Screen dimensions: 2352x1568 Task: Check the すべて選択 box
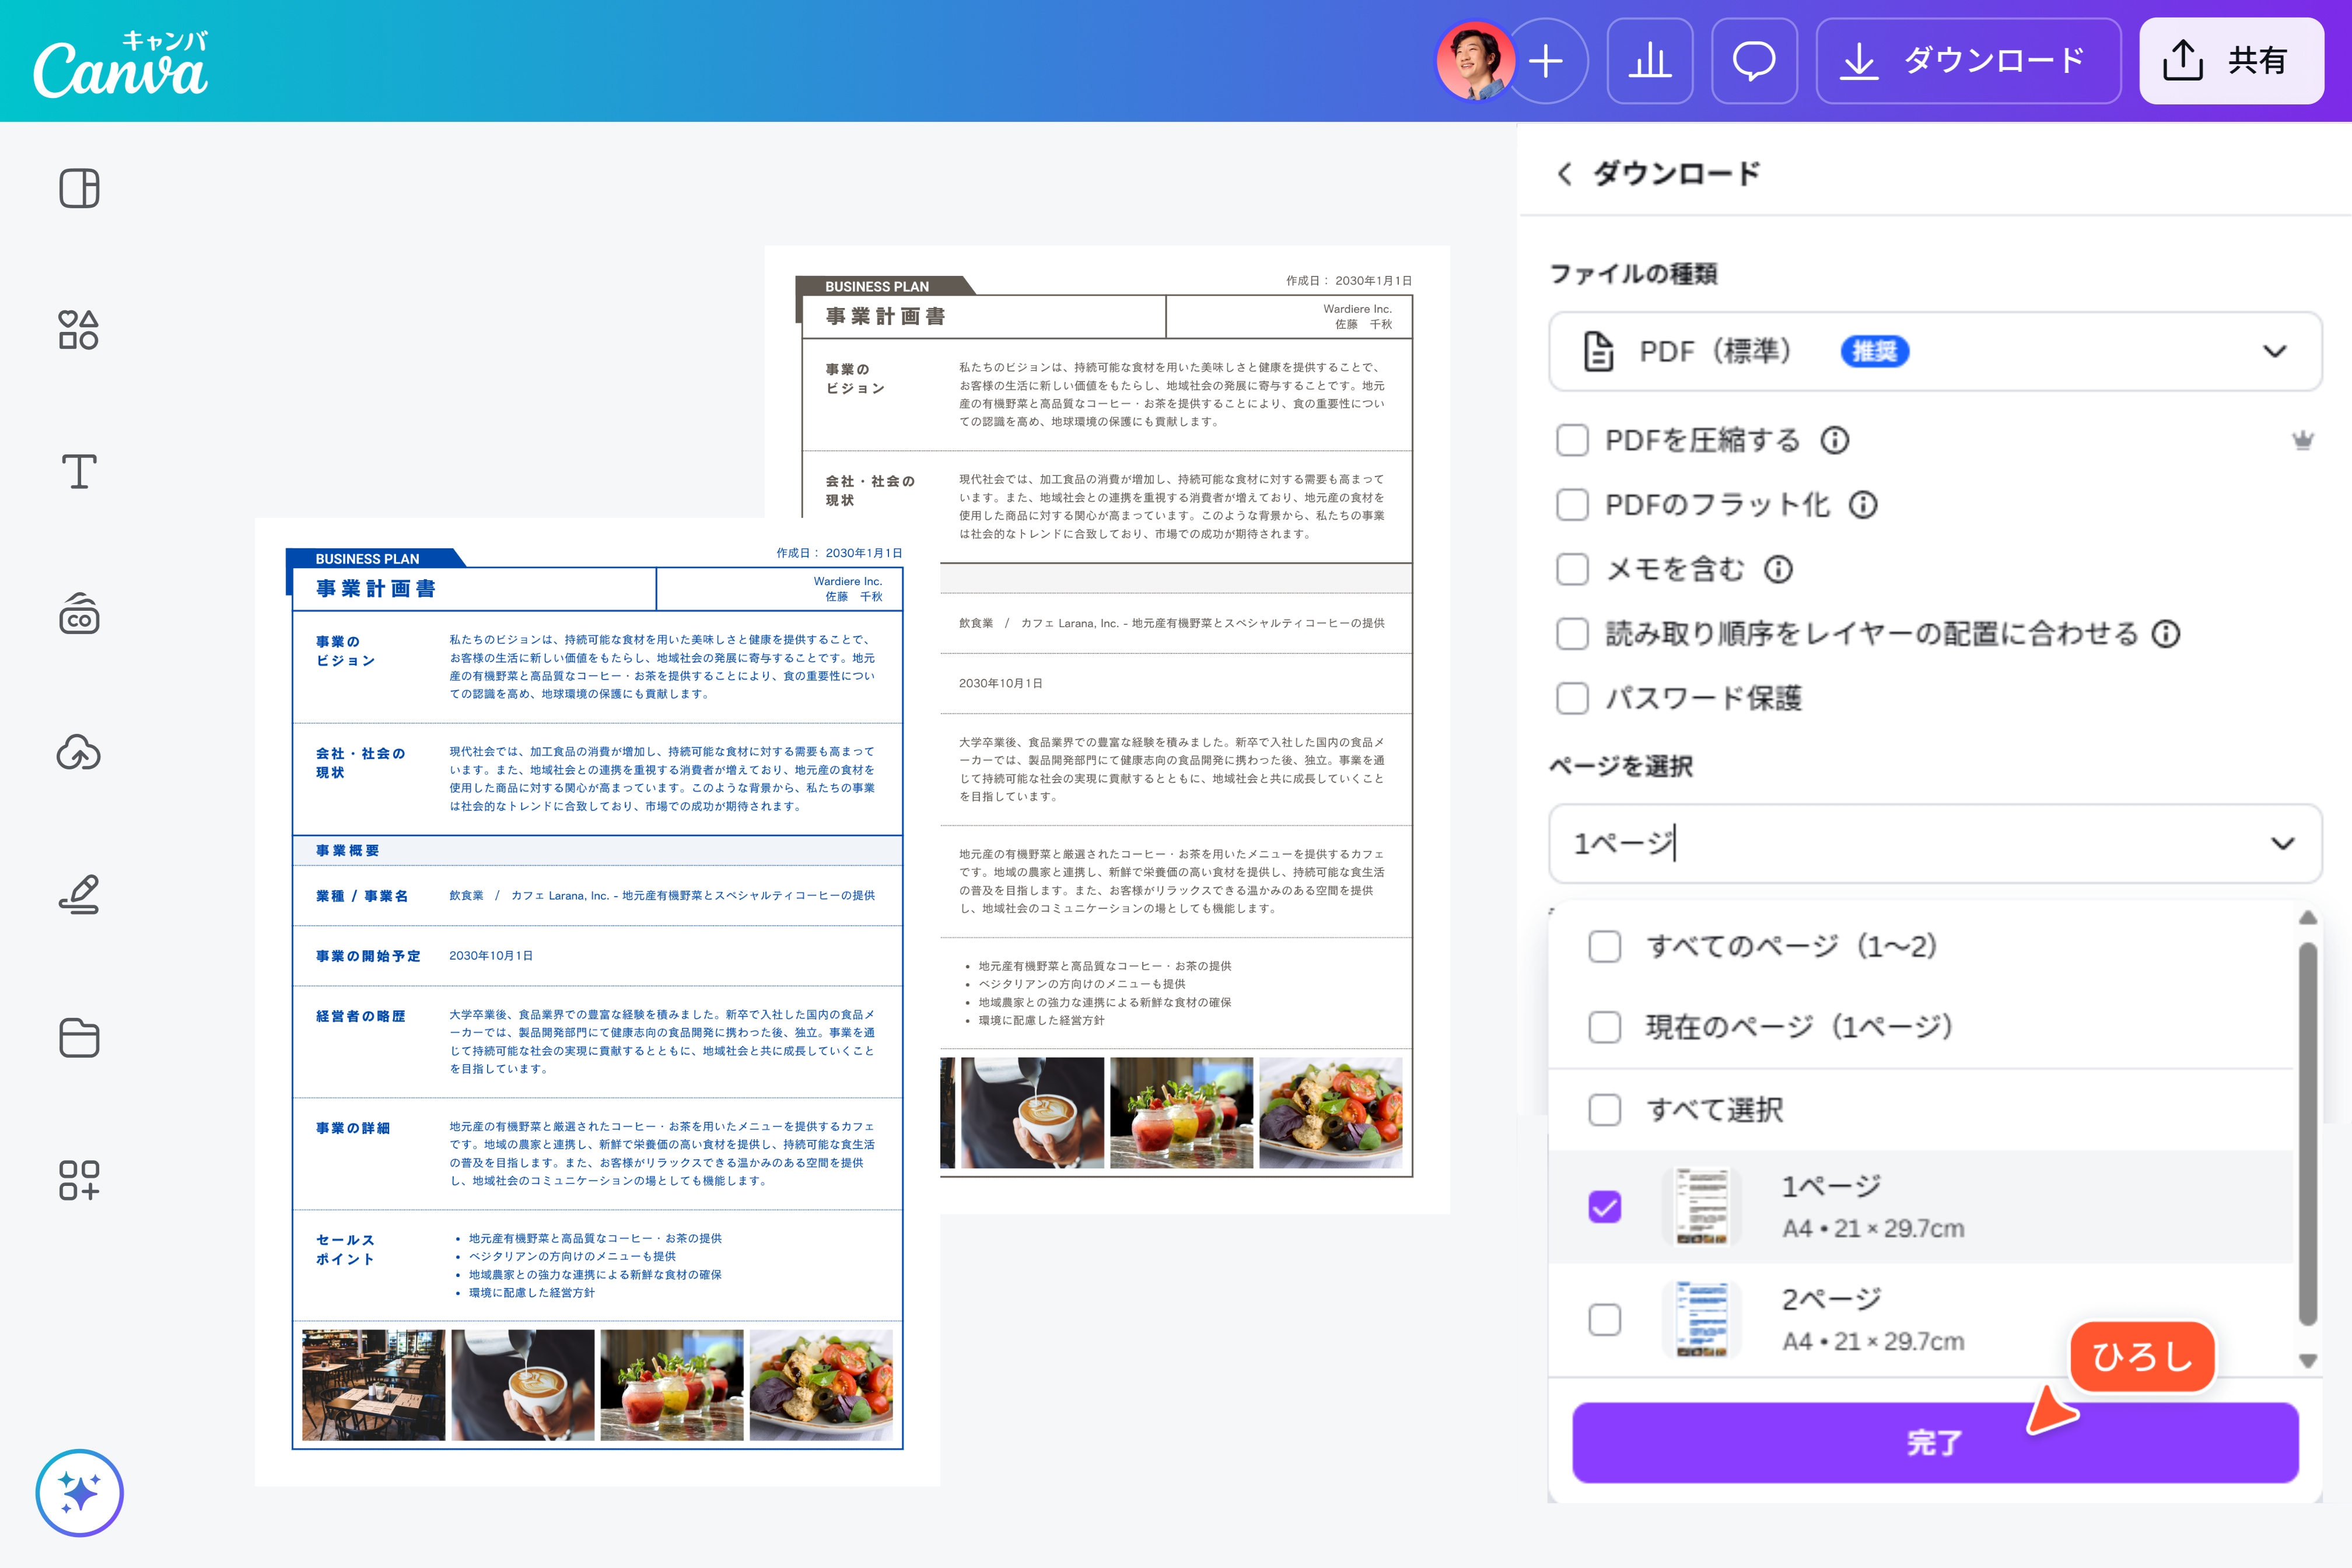click(1605, 1110)
